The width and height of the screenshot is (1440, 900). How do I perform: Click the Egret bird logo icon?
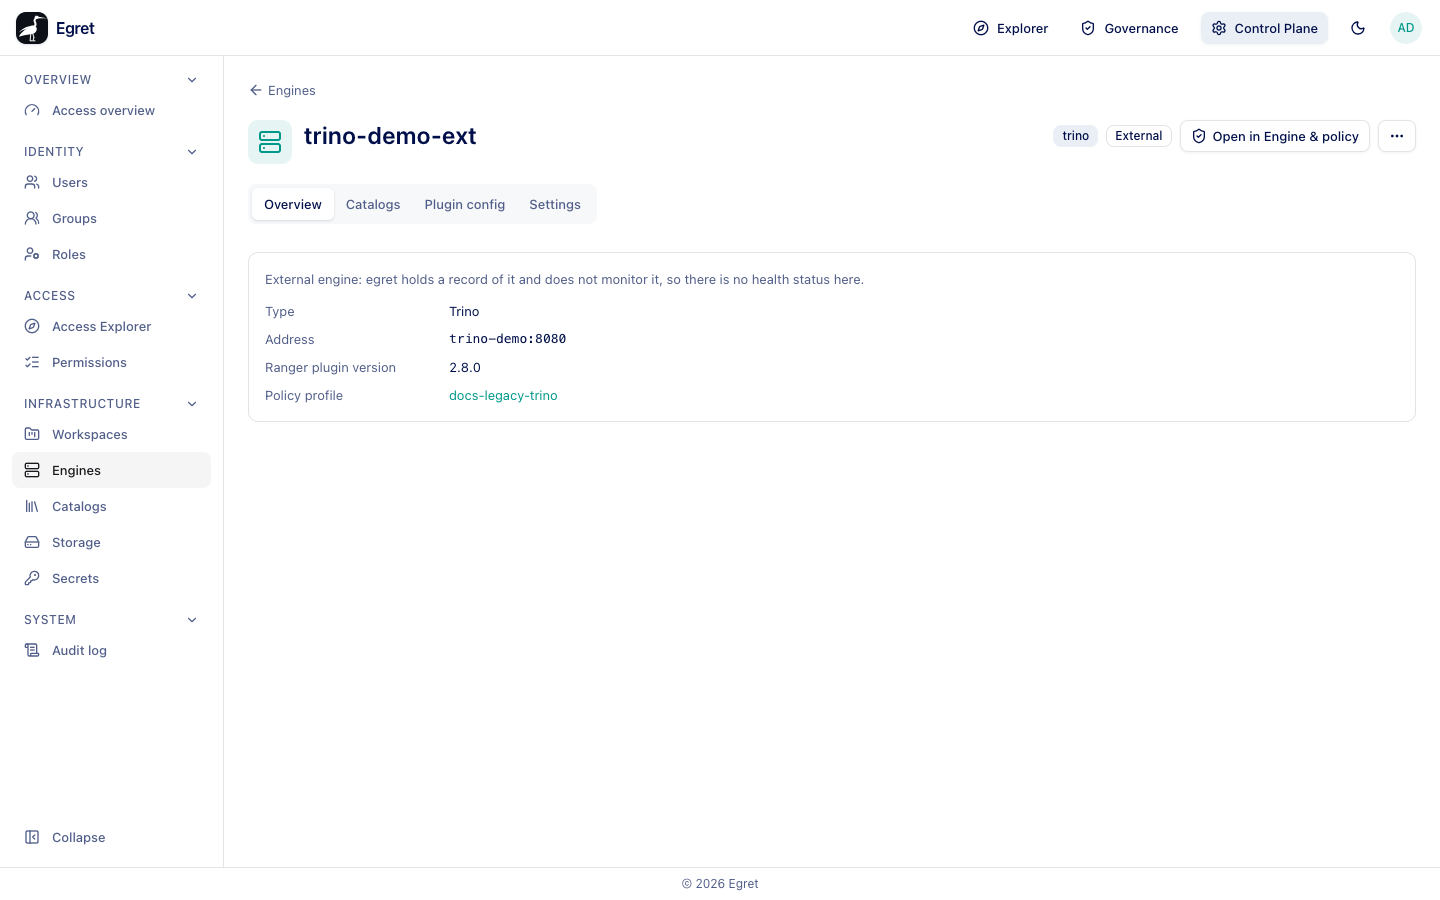coord(32,28)
